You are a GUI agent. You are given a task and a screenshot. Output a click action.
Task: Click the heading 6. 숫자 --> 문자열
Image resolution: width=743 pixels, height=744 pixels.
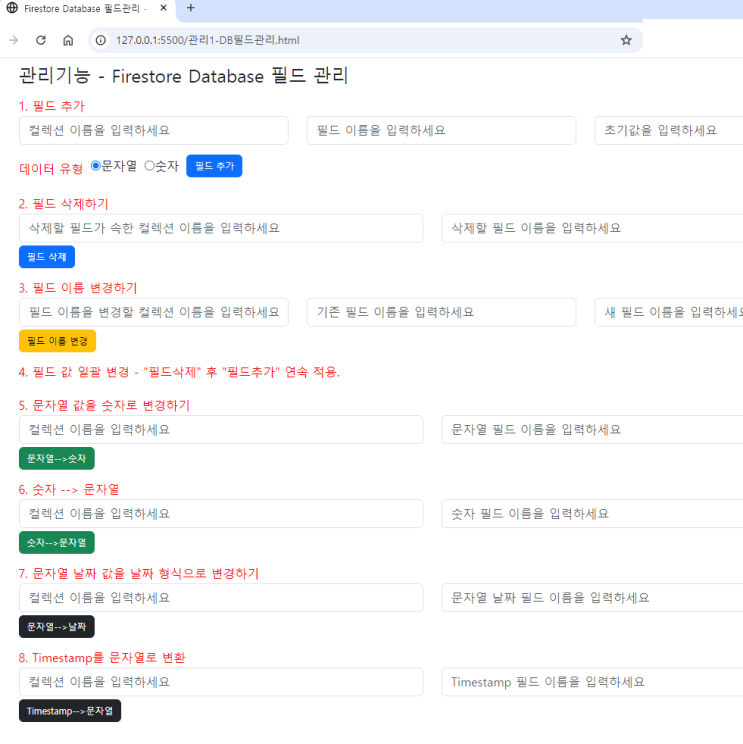point(69,490)
